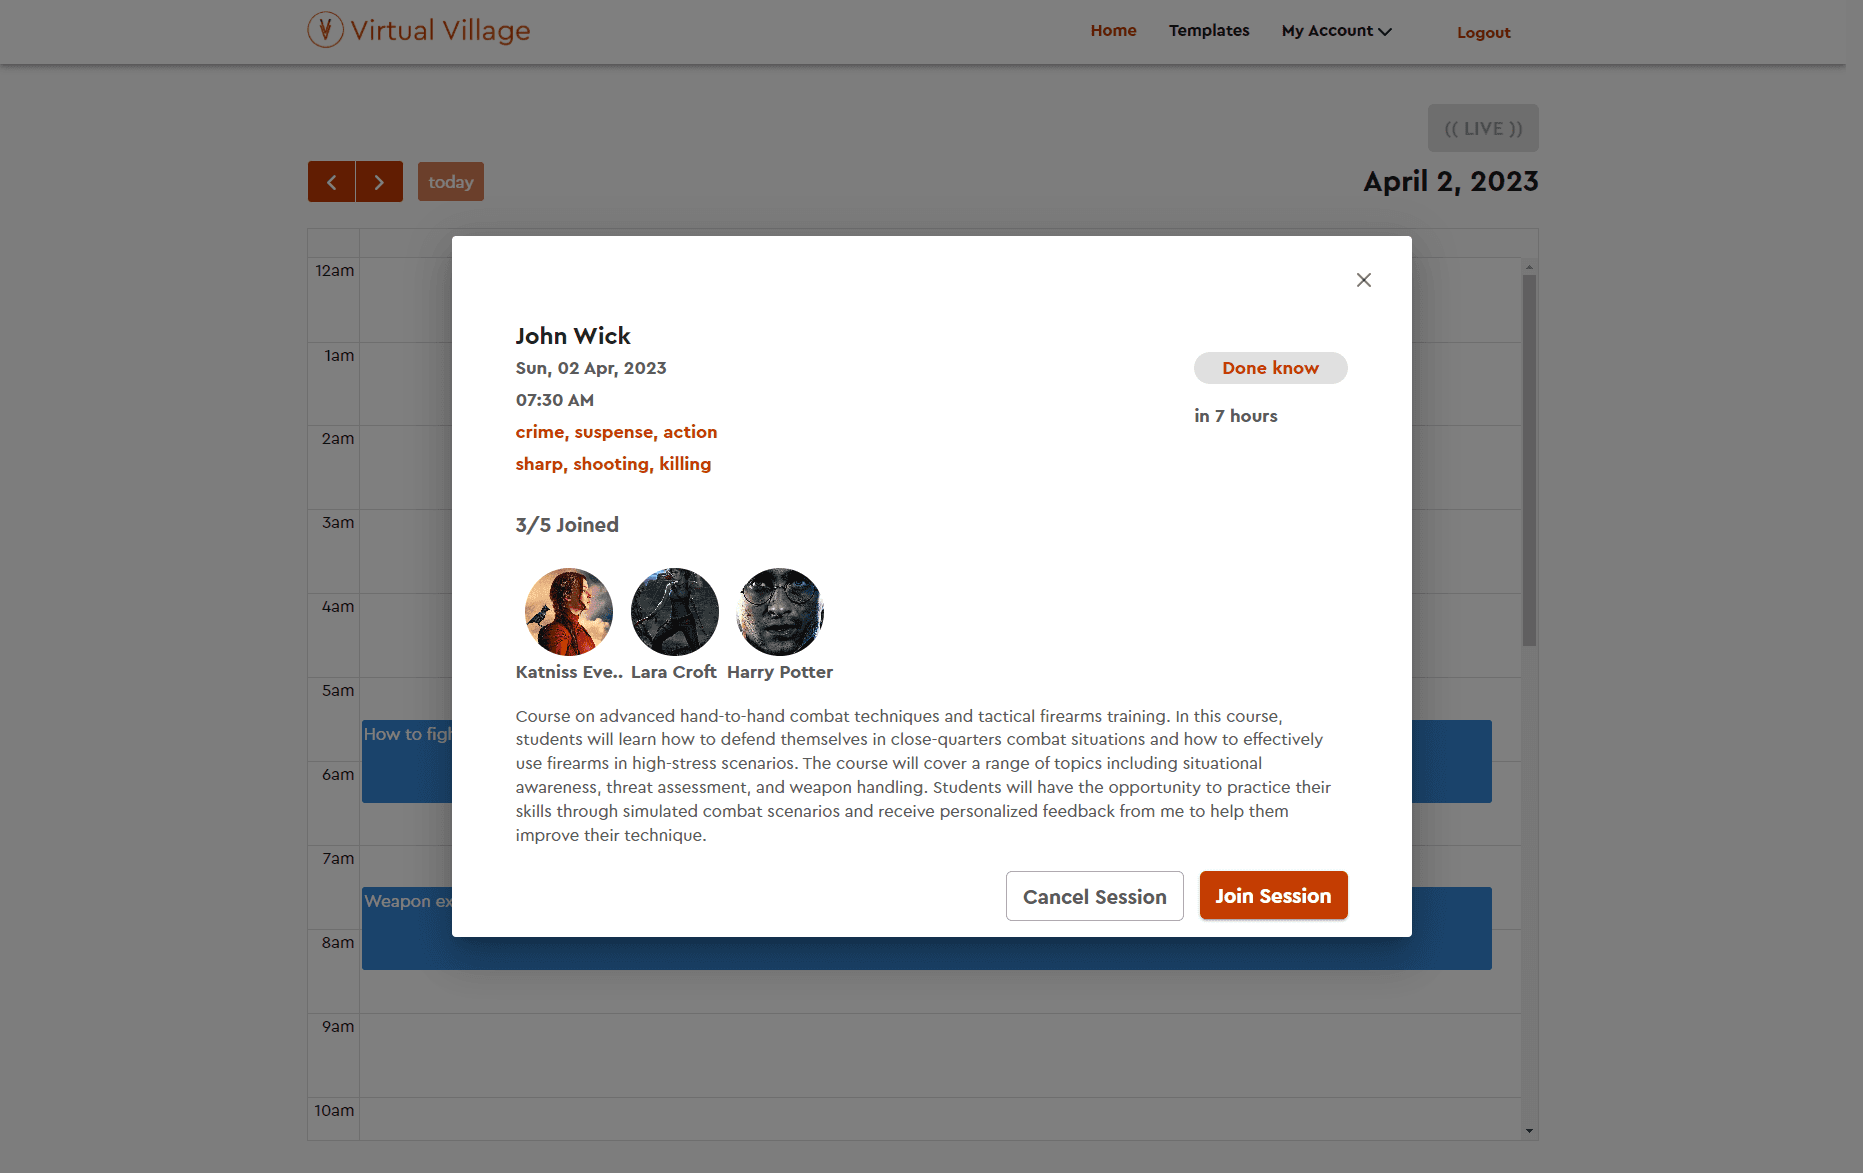The width and height of the screenshot is (1863, 1173).
Task: Click the '07:30 AM' time text
Action: pos(555,400)
